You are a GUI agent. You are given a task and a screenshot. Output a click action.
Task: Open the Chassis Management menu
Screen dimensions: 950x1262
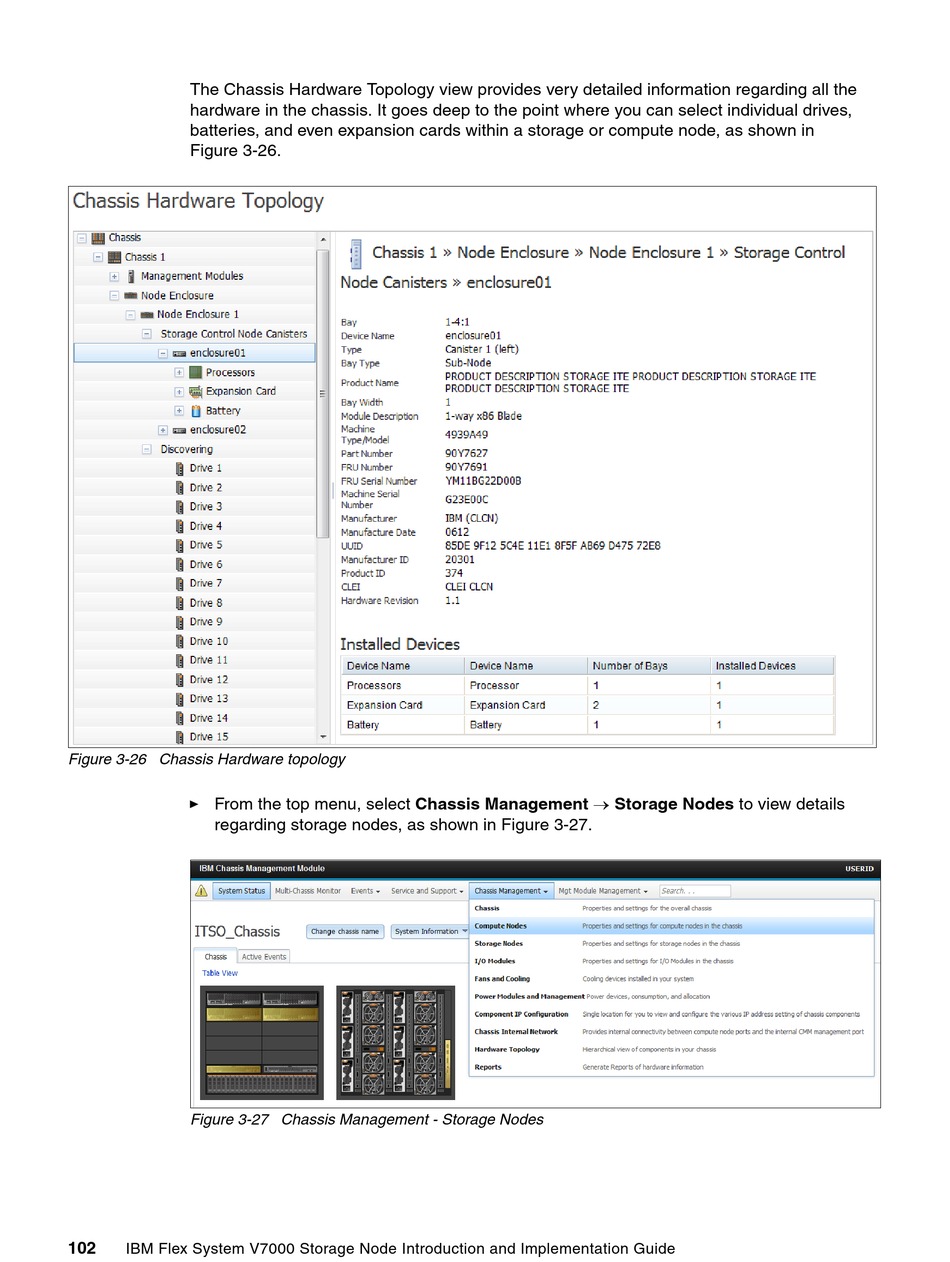tap(511, 891)
